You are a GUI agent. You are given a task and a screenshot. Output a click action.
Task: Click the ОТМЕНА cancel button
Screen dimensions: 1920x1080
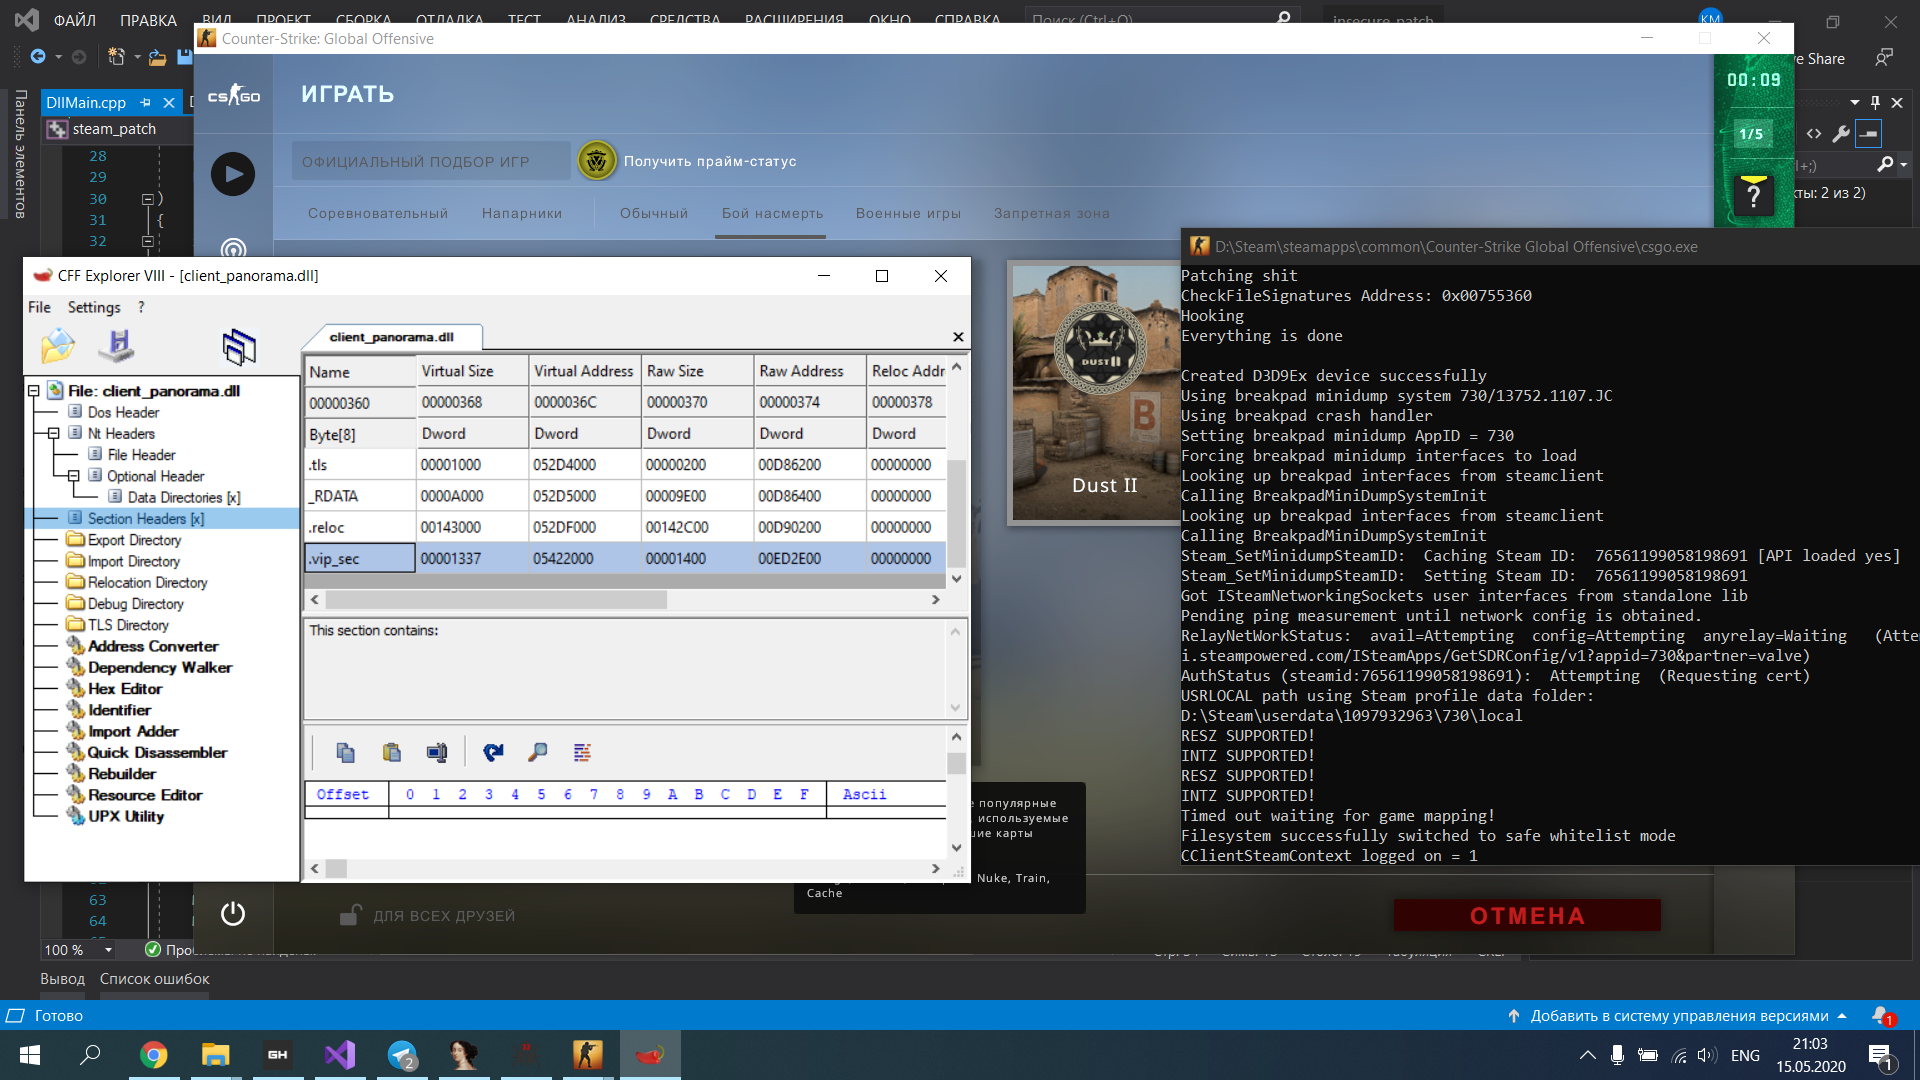click(1526, 915)
